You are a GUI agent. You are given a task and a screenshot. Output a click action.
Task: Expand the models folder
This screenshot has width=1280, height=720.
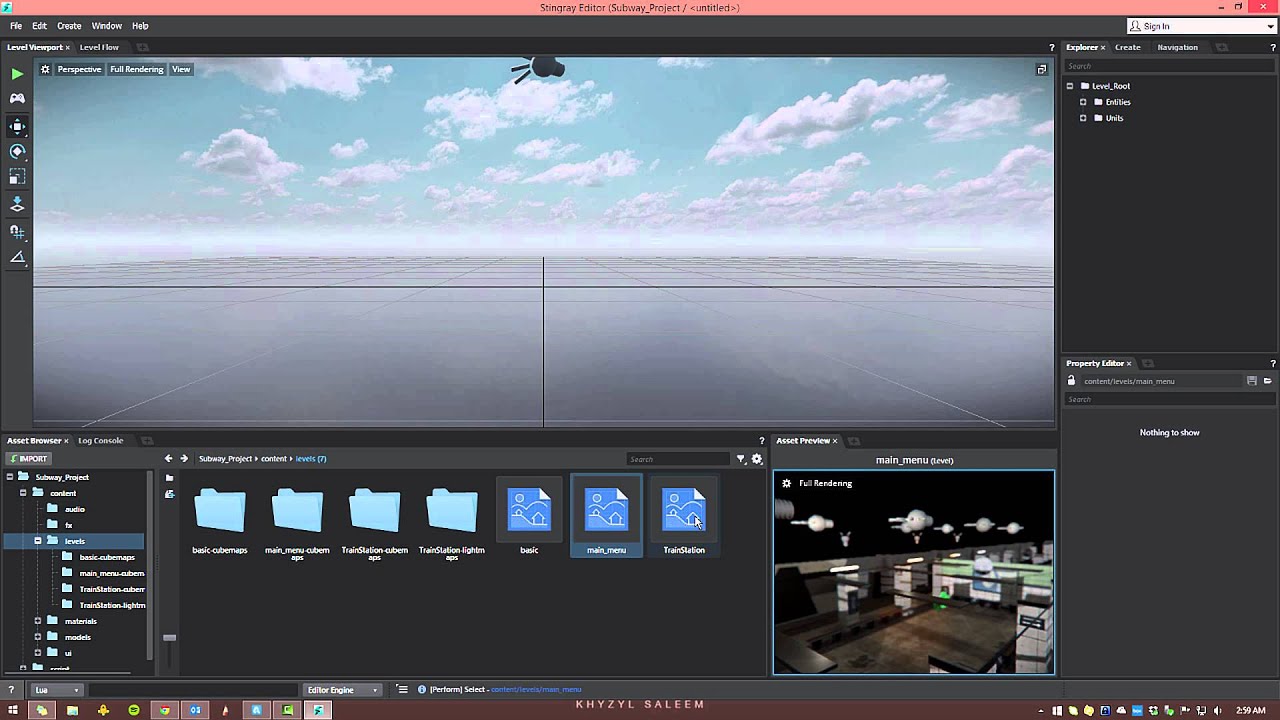click(38, 637)
